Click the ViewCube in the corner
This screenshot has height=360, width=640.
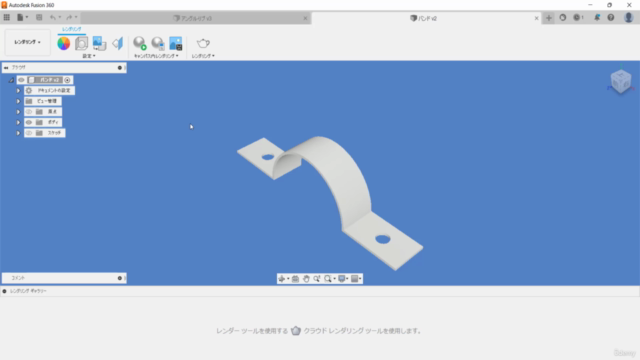pos(621,81)
